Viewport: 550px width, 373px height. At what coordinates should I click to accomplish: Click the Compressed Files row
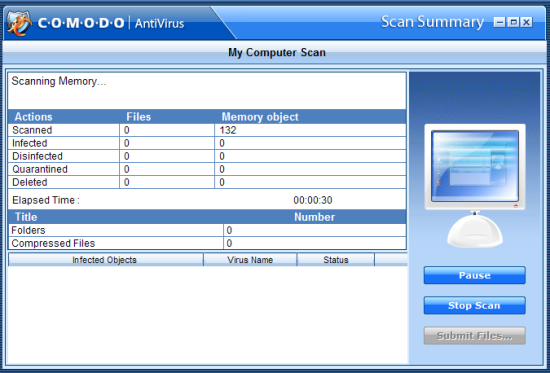207,243
